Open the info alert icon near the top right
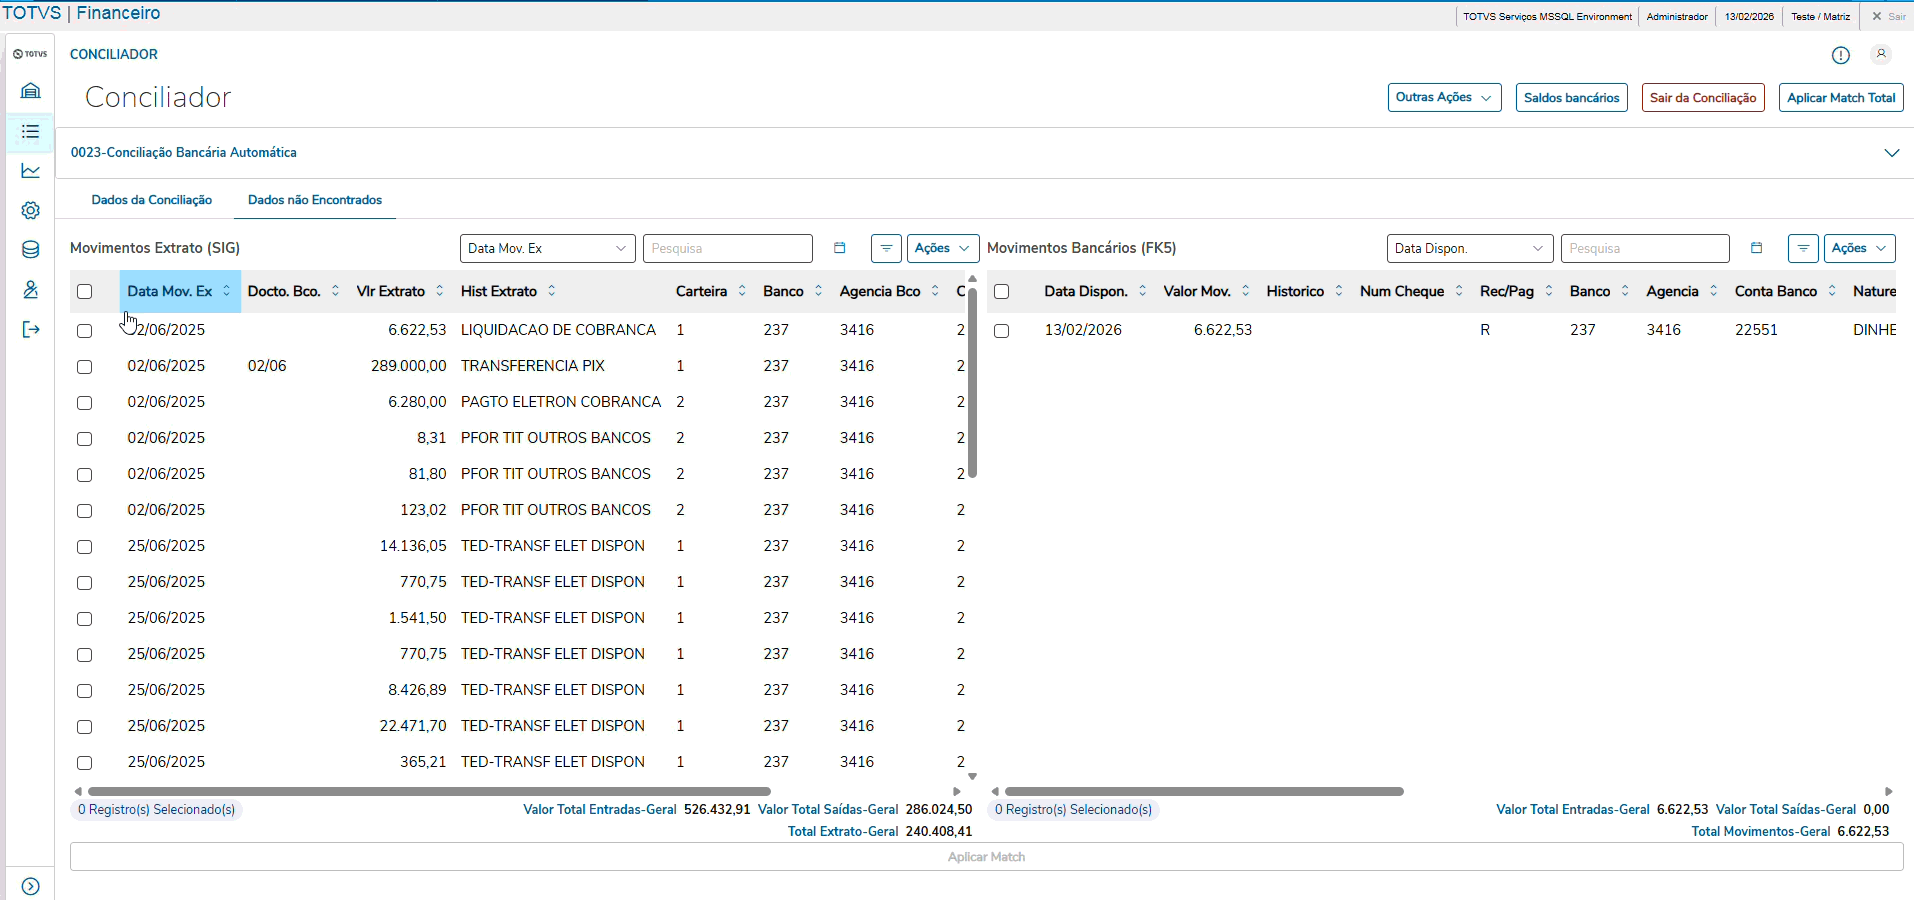The height and width of the screenshot is (900, 1914). click(x=1841, y=55)
